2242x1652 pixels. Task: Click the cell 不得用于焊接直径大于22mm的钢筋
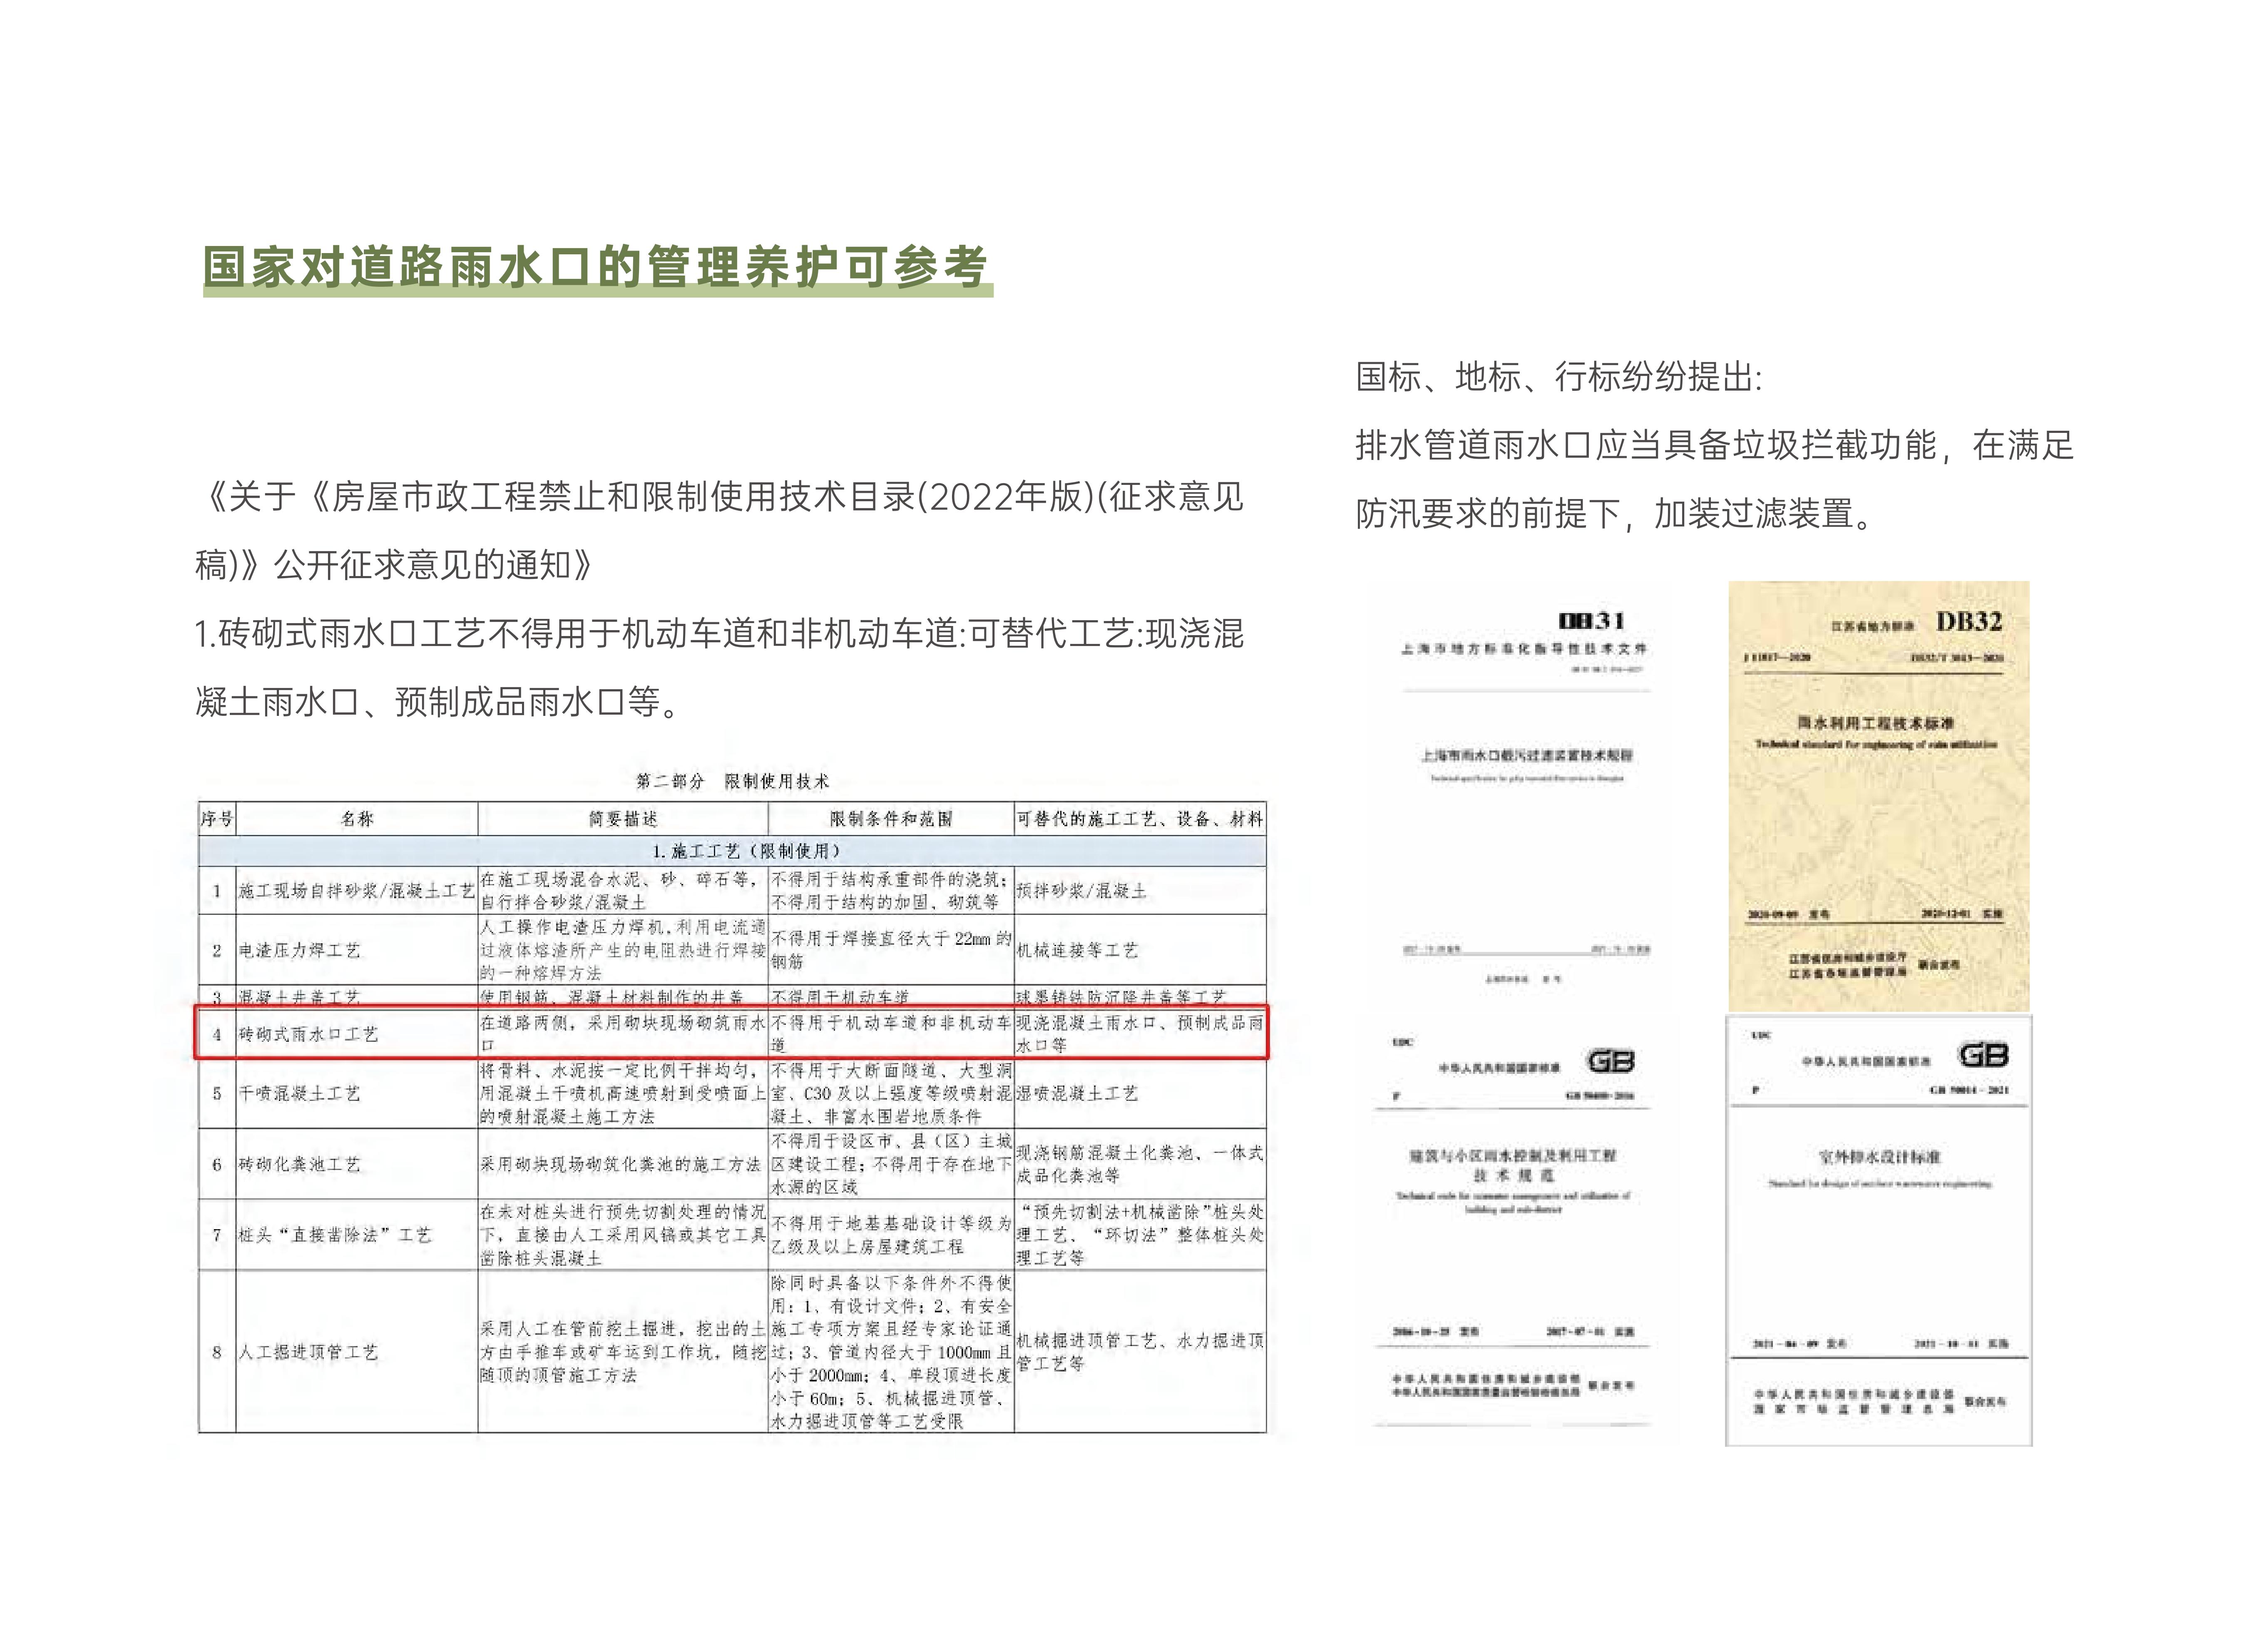(x=891, y=950)
